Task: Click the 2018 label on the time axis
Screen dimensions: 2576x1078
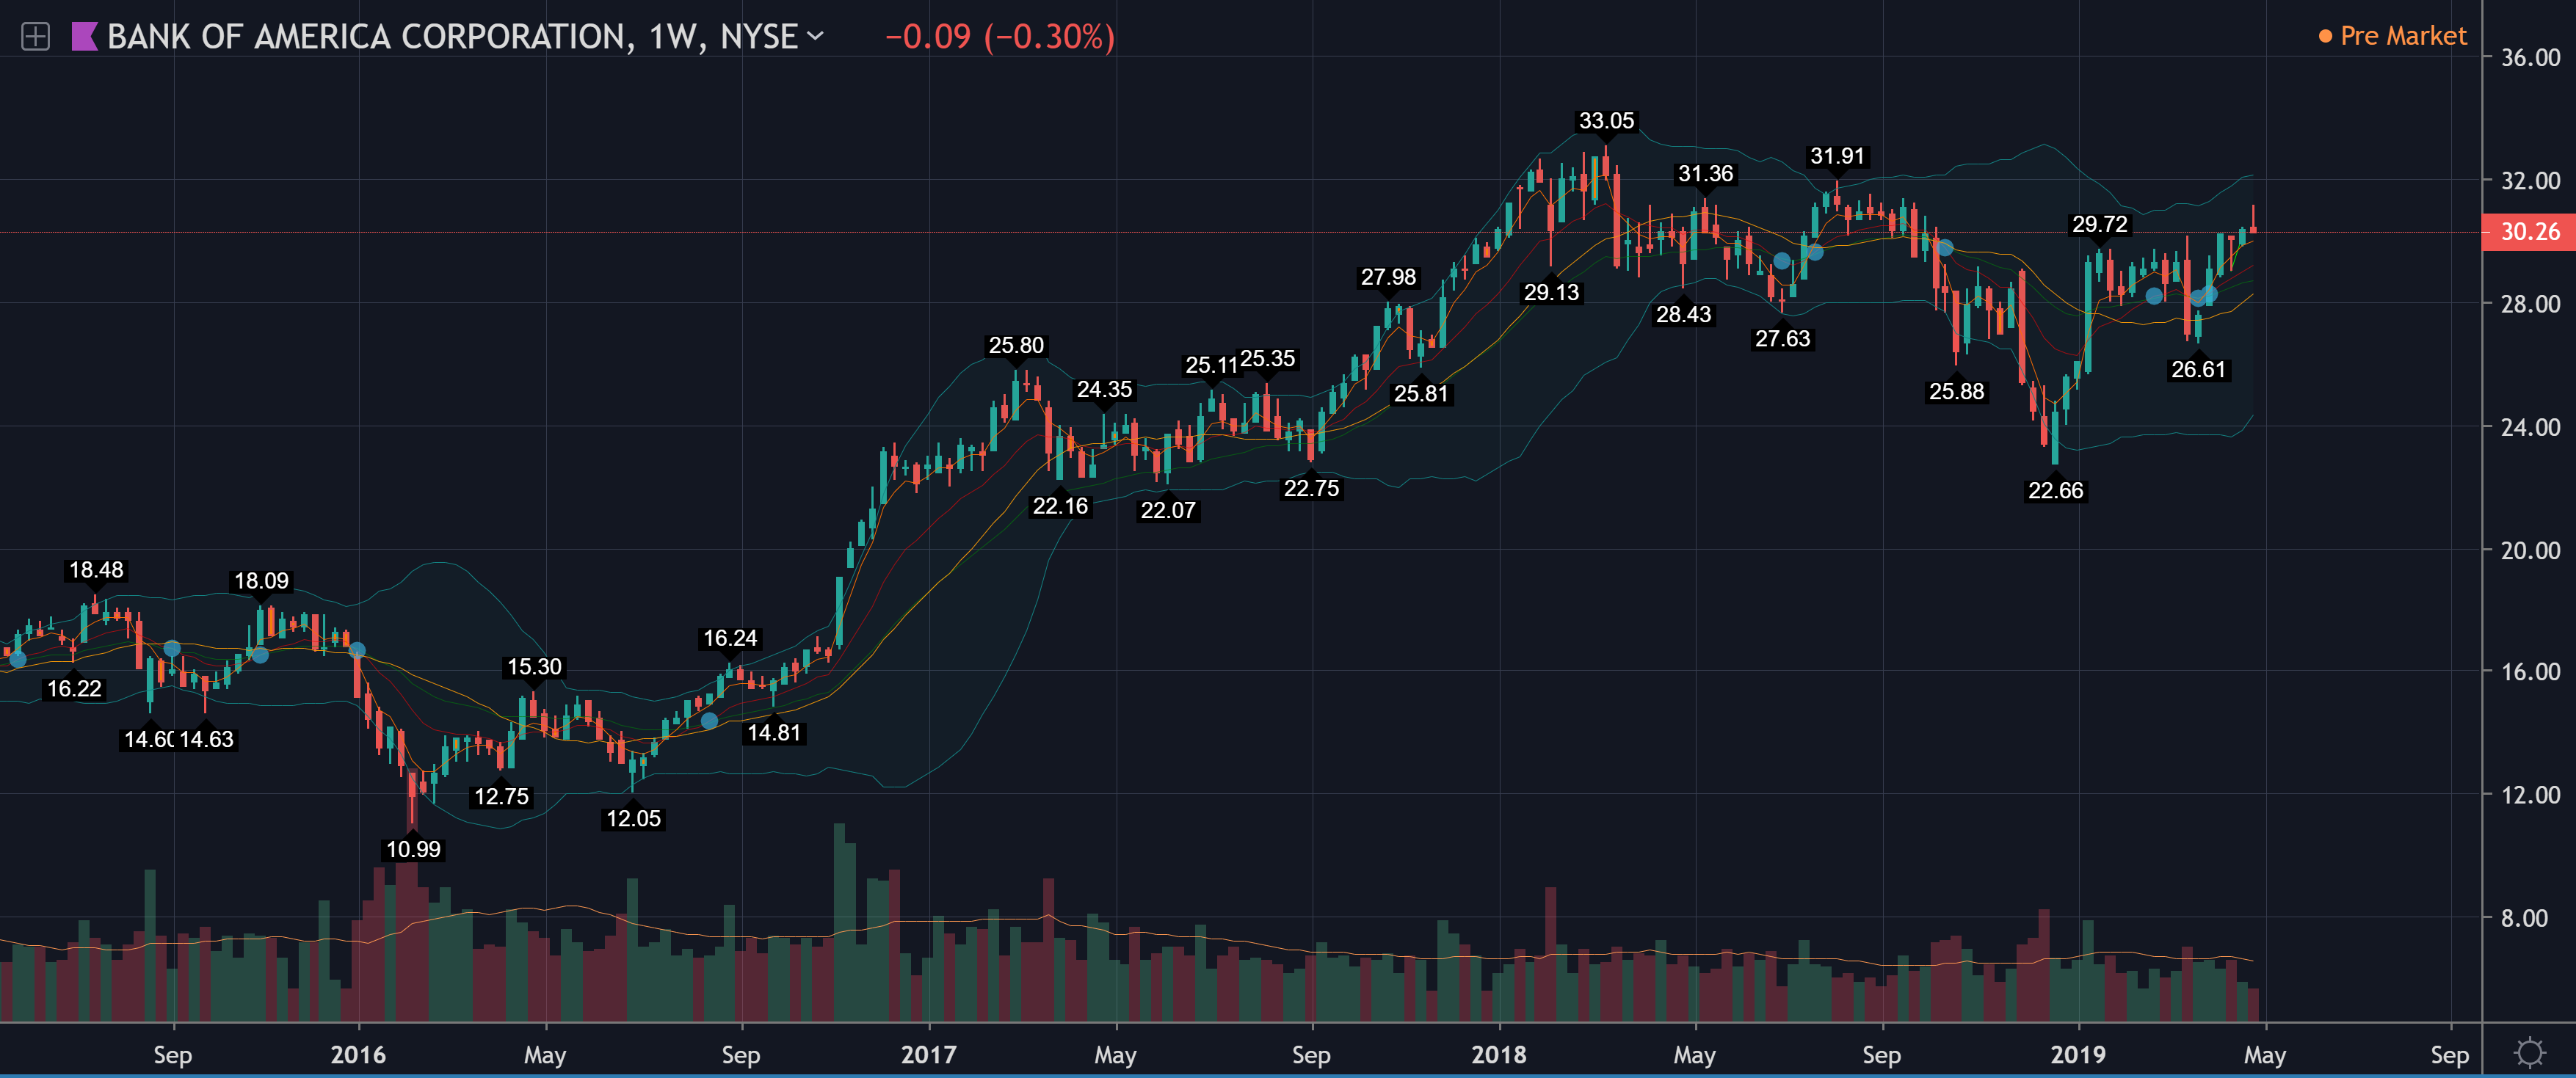Action: (x=1498, y=1054)
